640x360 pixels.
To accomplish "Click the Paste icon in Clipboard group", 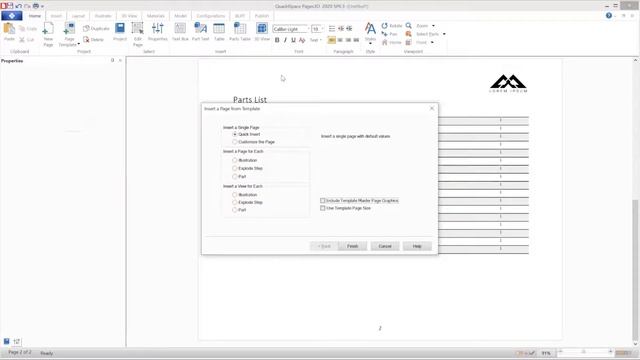I will tap(9, 29).
